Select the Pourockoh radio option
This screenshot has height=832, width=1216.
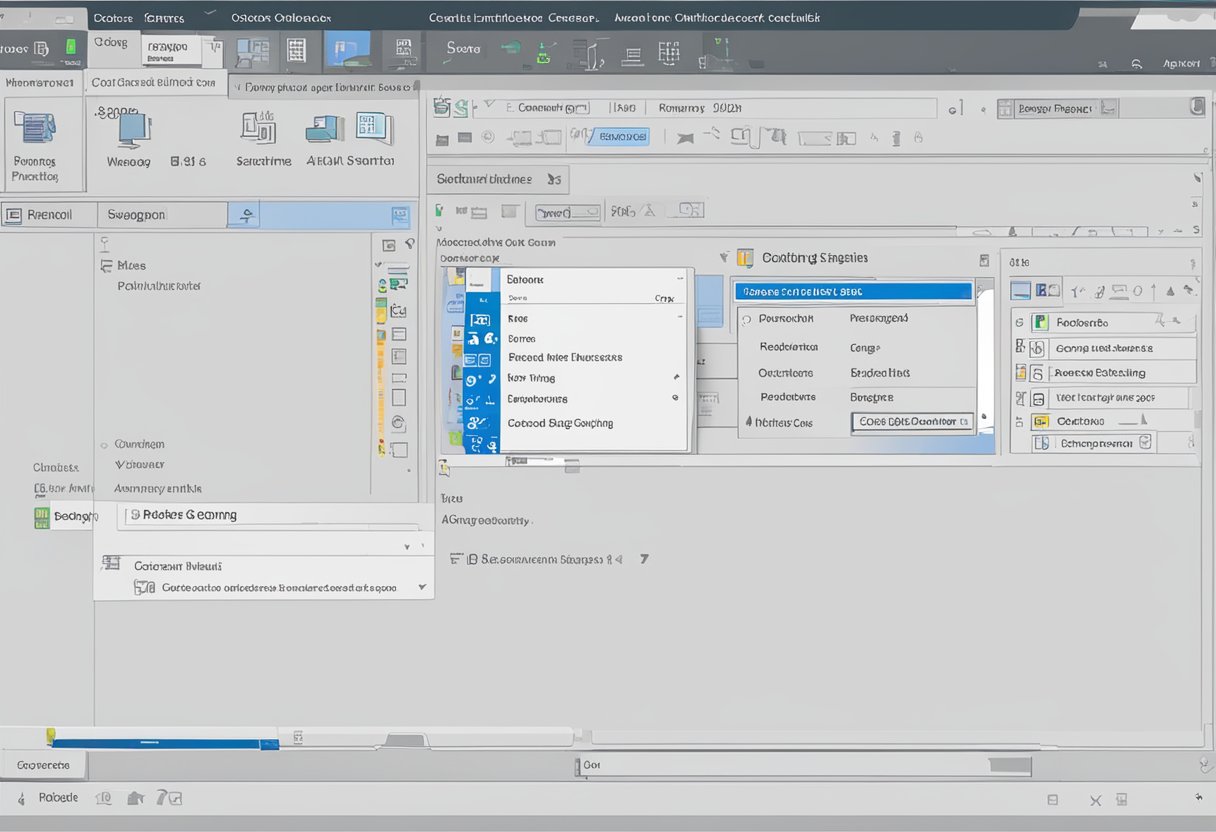[746, 319]
